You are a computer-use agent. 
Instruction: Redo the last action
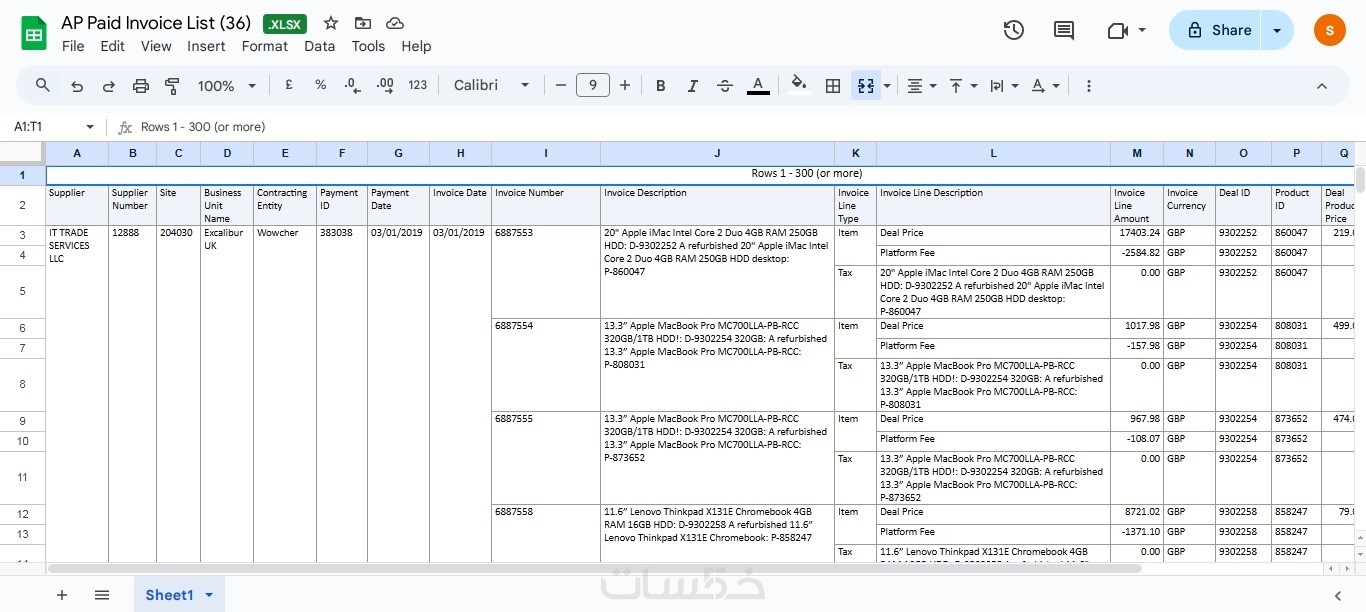point(109,86)
